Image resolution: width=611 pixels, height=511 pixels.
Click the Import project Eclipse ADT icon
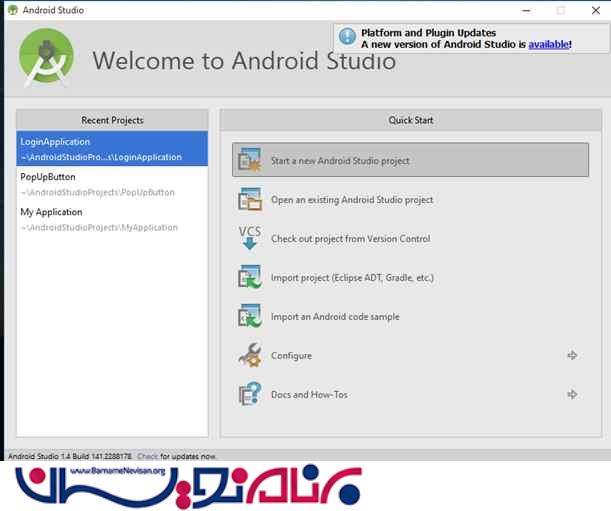pyautogui.click(x=249, y=277)
